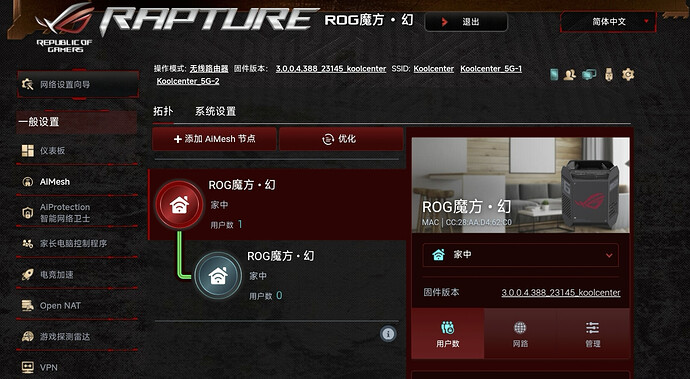690x379 pixels.
Task: Open the info icon below topology list
Action: (x=388, y=334)
